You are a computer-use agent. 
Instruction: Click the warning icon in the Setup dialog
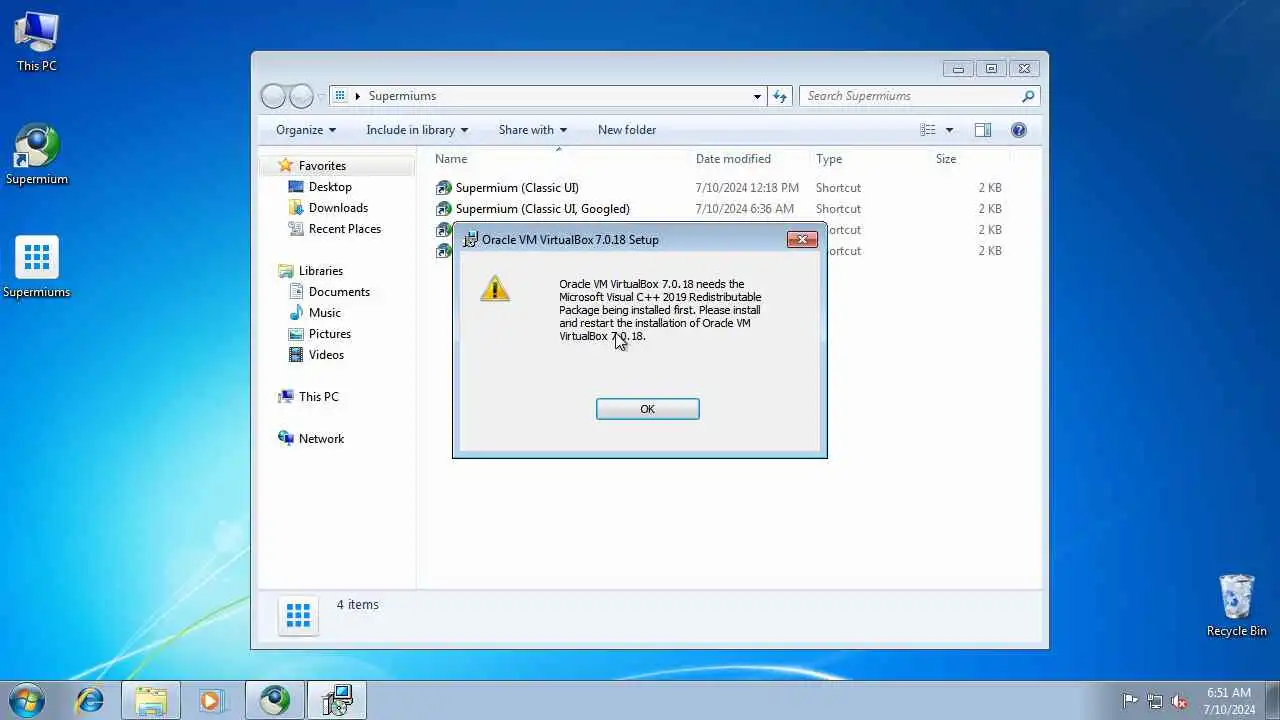pos(495,289)
